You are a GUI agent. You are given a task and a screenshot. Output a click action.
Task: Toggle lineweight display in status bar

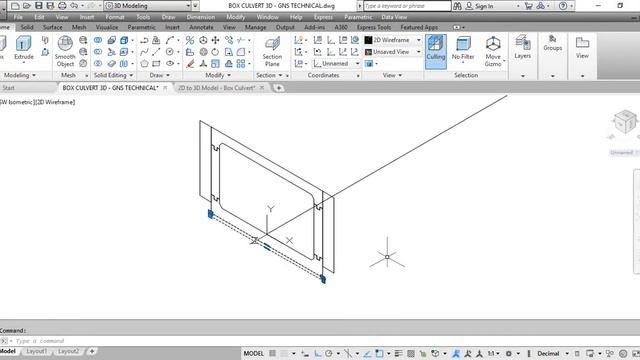(399, 353)
